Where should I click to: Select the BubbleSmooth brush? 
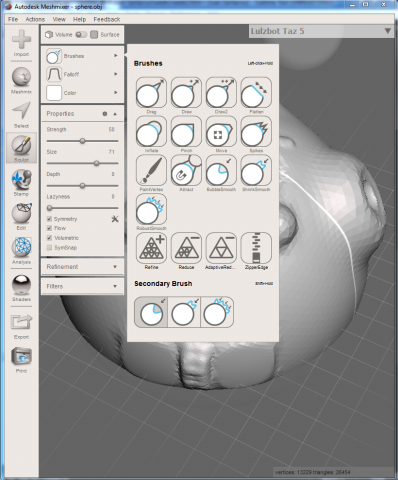click(221, 170)
